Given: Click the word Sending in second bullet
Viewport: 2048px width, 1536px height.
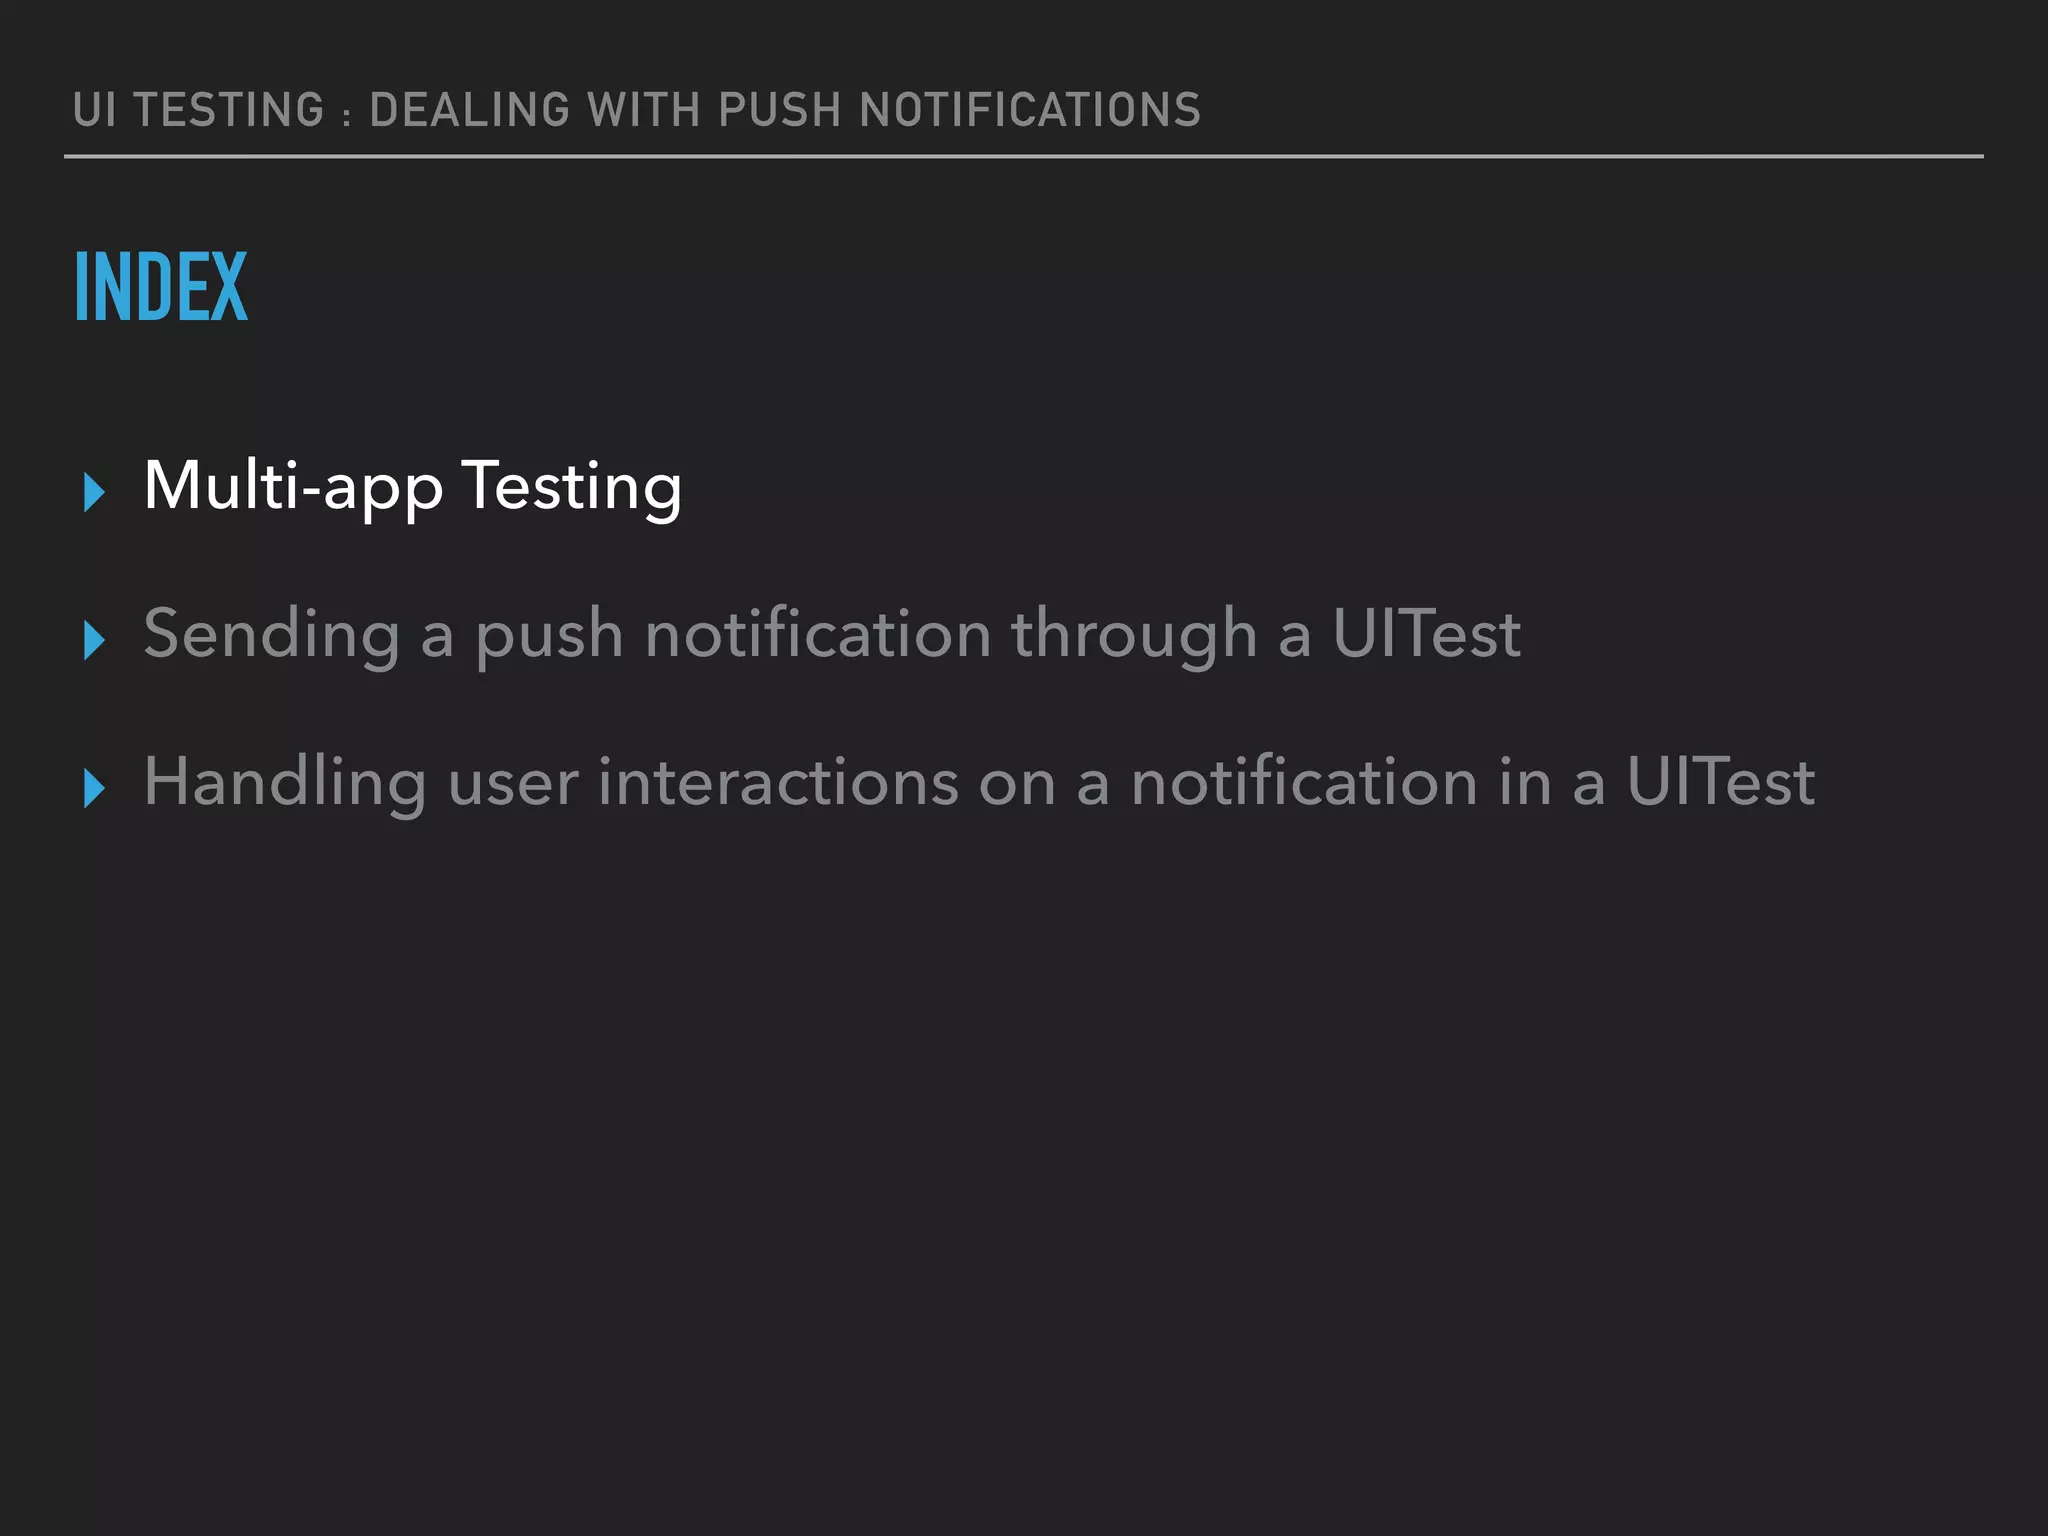Looking at the screenshot, I should [271, 634].
